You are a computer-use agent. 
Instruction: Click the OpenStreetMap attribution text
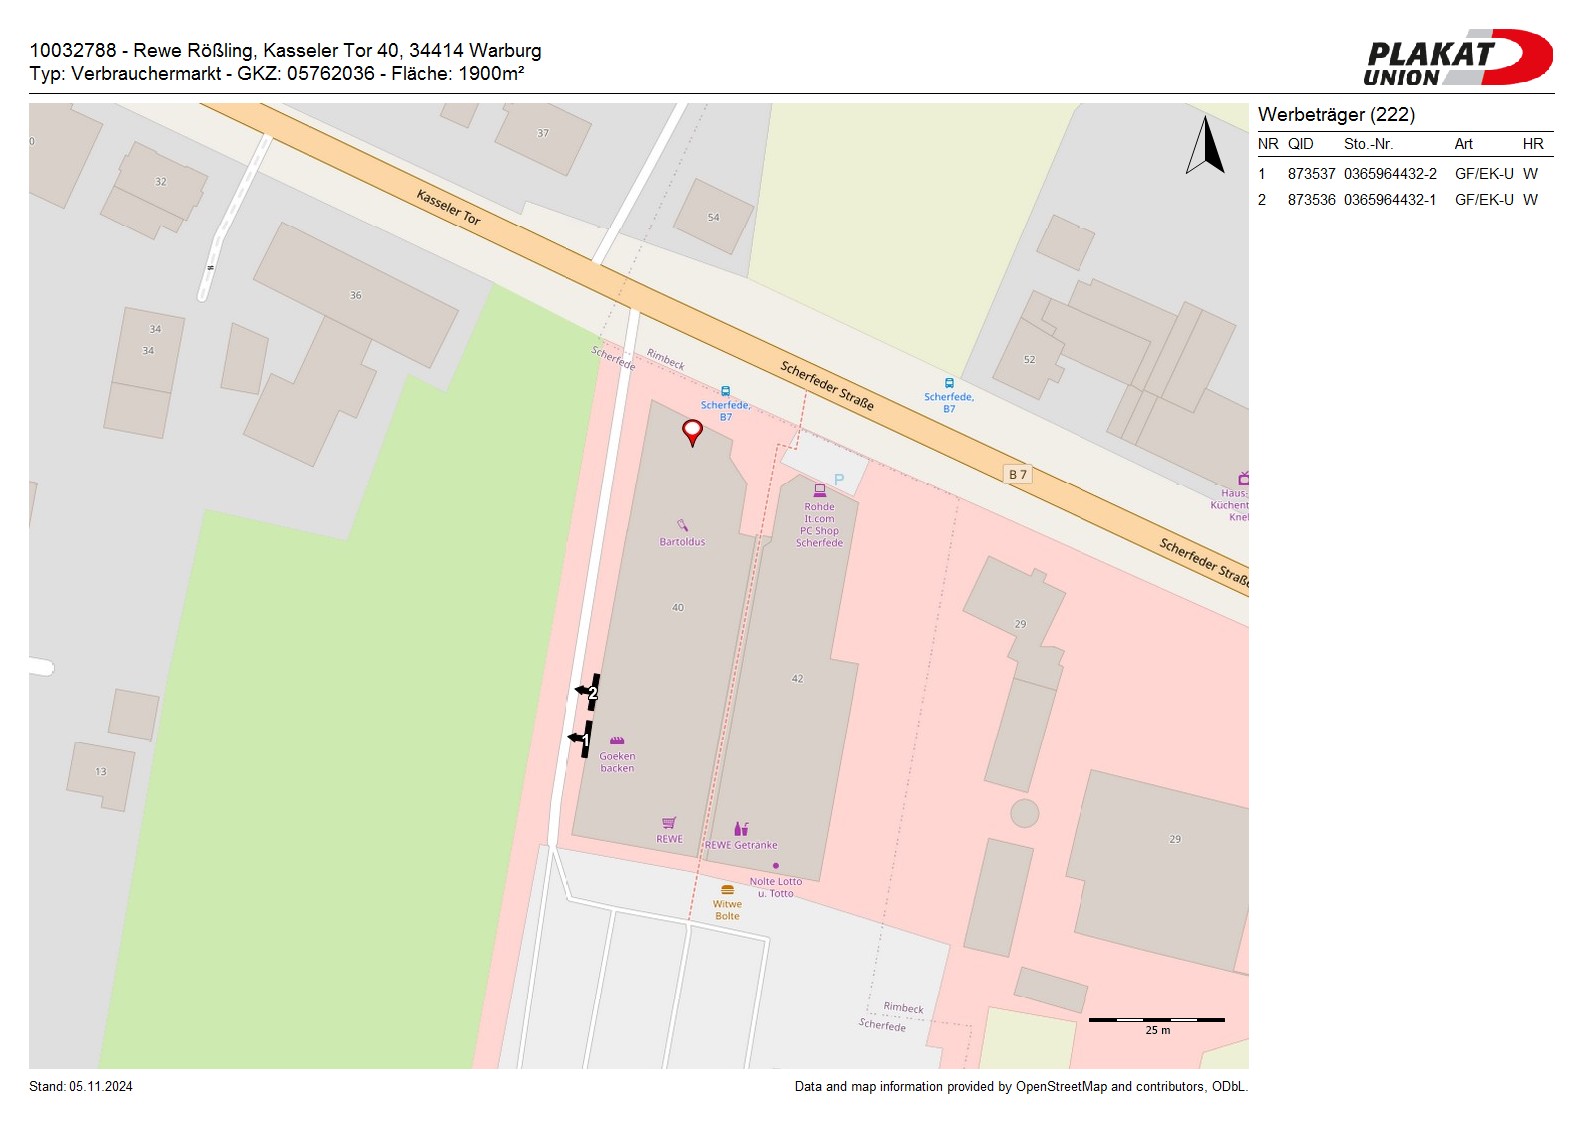click(1020, 1087)
